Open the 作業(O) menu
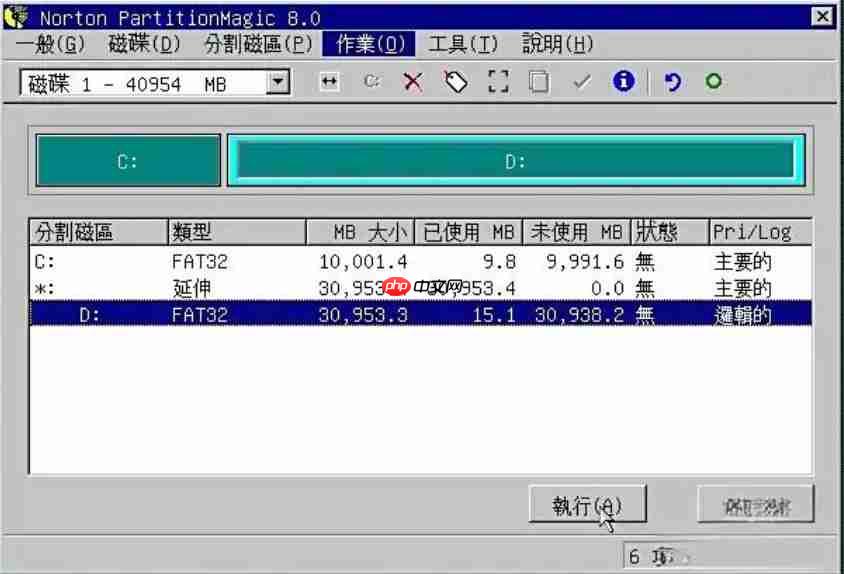844x574 pixels. tap(369, 44)
